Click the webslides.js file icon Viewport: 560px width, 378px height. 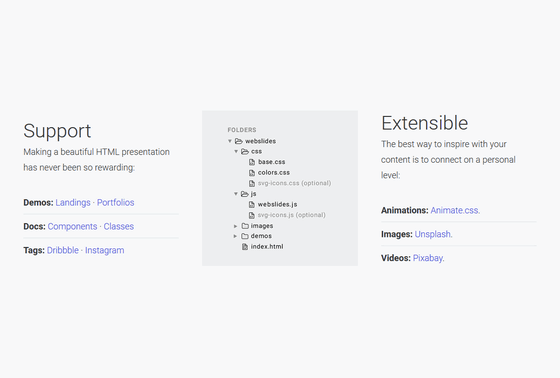point(252,205)
